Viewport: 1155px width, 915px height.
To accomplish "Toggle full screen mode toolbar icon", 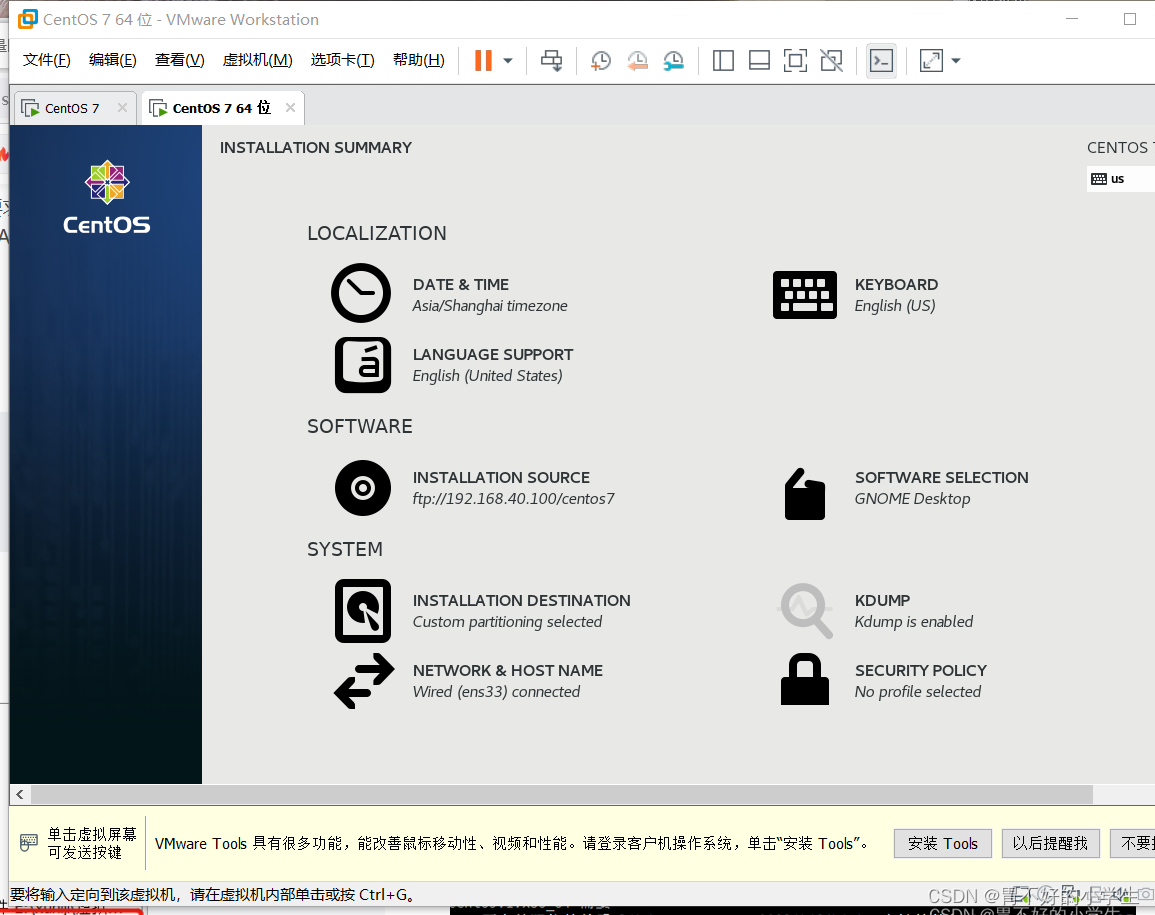I will point(795,61).
